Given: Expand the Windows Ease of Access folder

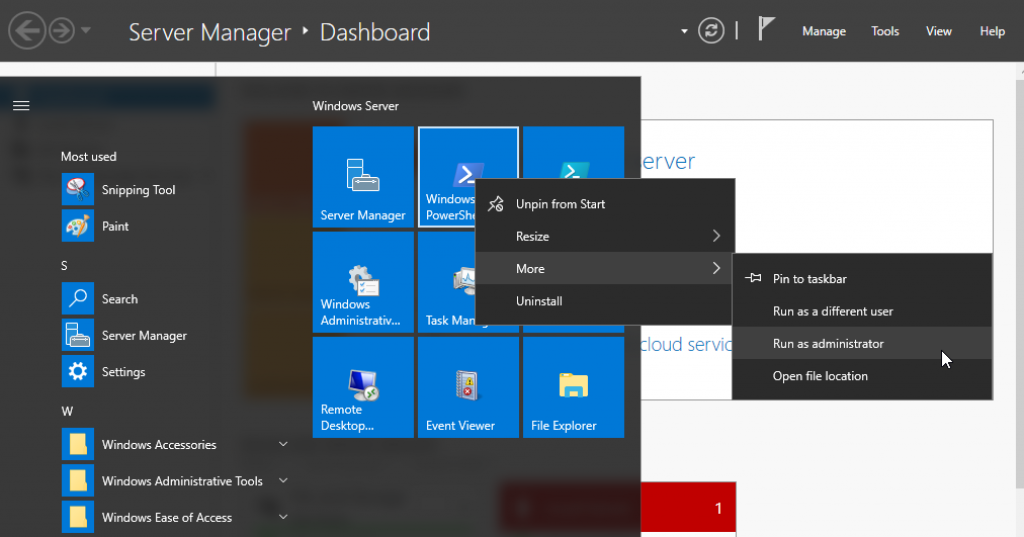Looking at the screenshot, I should tap(166, 518).
